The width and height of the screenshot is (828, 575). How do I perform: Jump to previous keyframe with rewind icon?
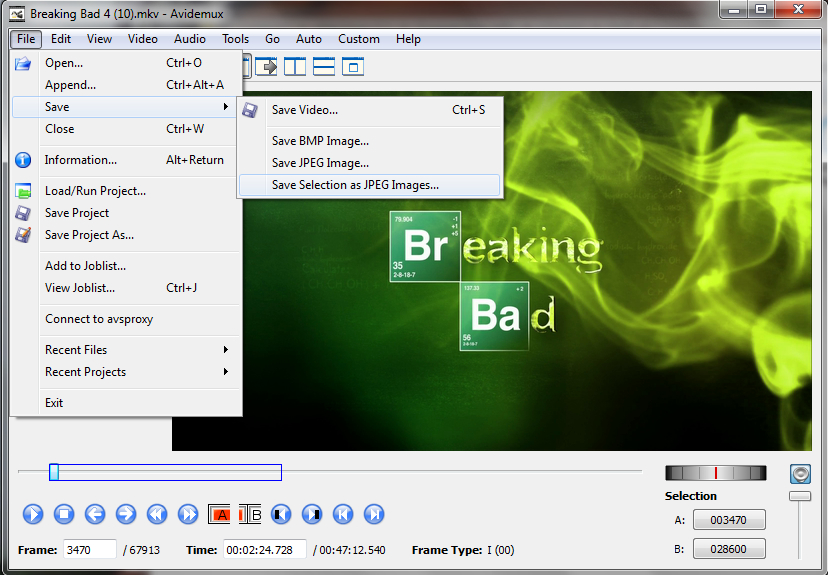click(x=157, y=514)
